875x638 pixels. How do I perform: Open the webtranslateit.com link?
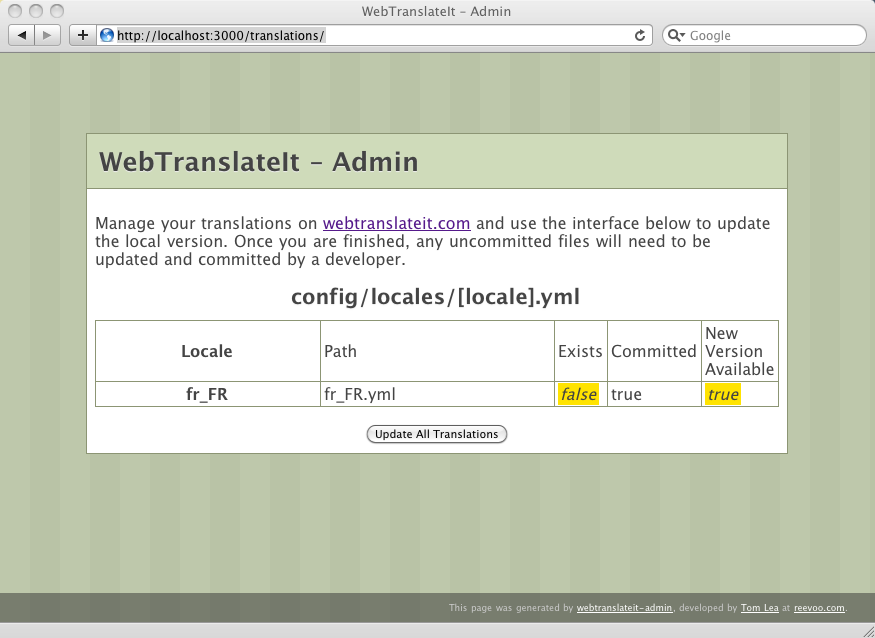pyautogui.click(x=396, y=223)
